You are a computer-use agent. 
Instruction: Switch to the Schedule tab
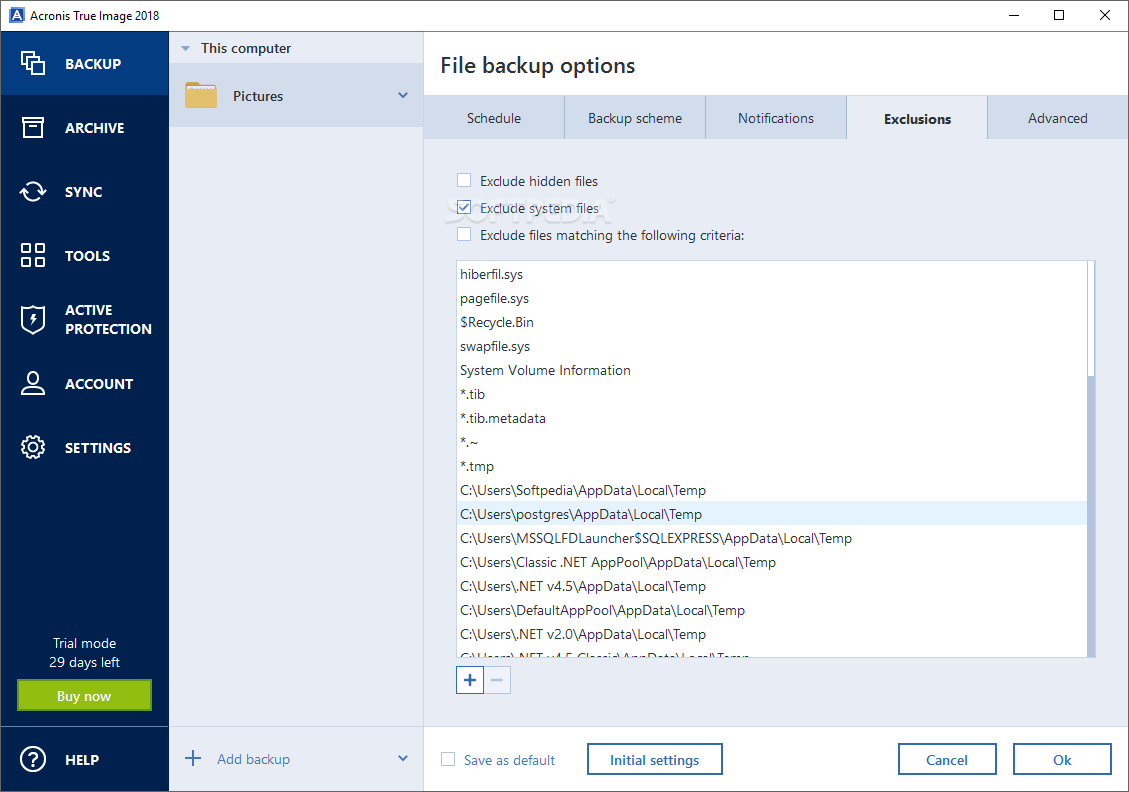click(494, 118)
